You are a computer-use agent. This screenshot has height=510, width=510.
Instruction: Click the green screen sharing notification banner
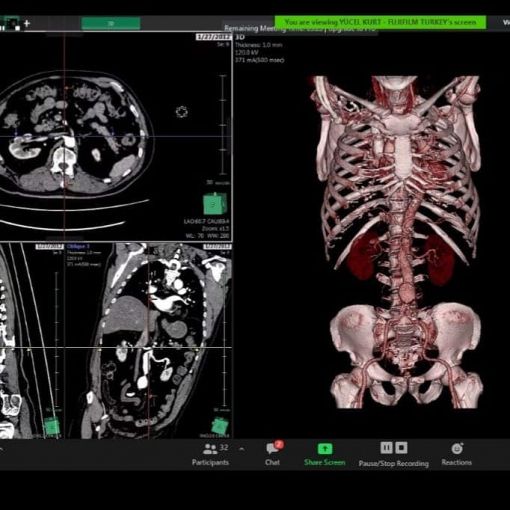point(380,22)
